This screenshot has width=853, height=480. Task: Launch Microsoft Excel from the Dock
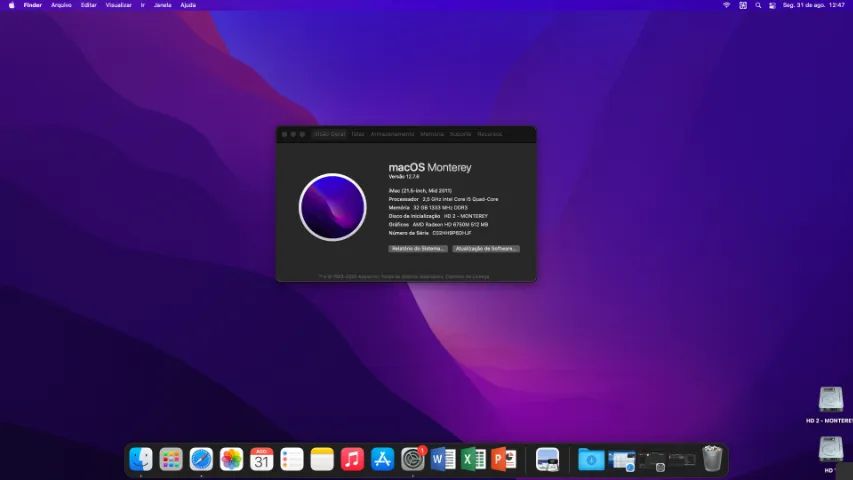click(x=473, y=459)
